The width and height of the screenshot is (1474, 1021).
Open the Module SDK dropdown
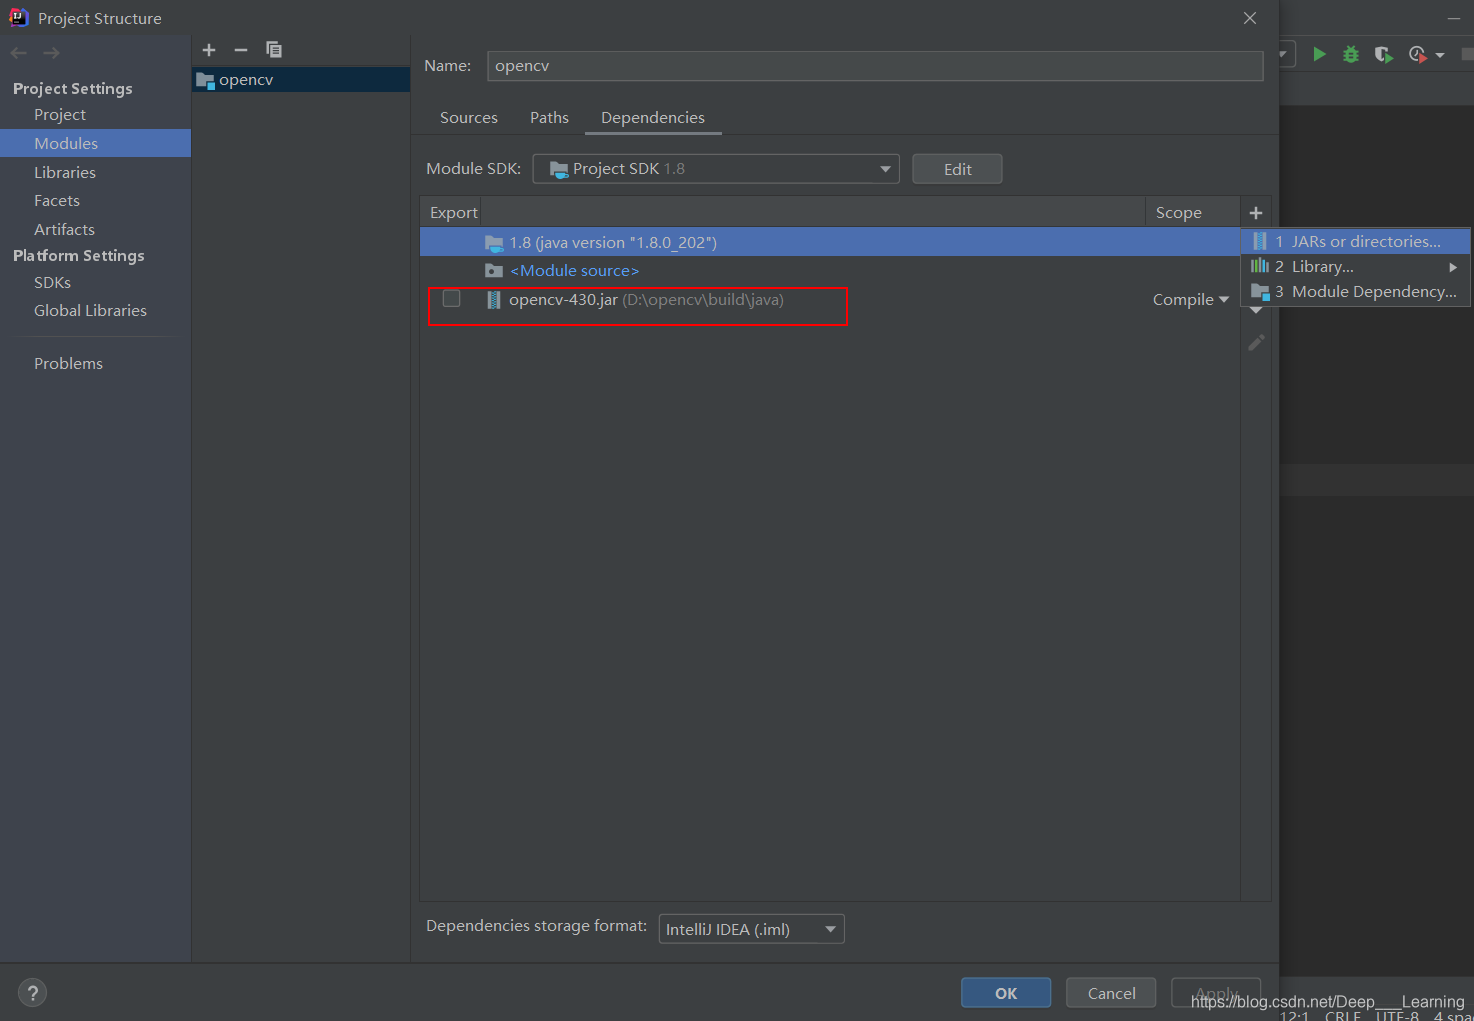(716, 169)
